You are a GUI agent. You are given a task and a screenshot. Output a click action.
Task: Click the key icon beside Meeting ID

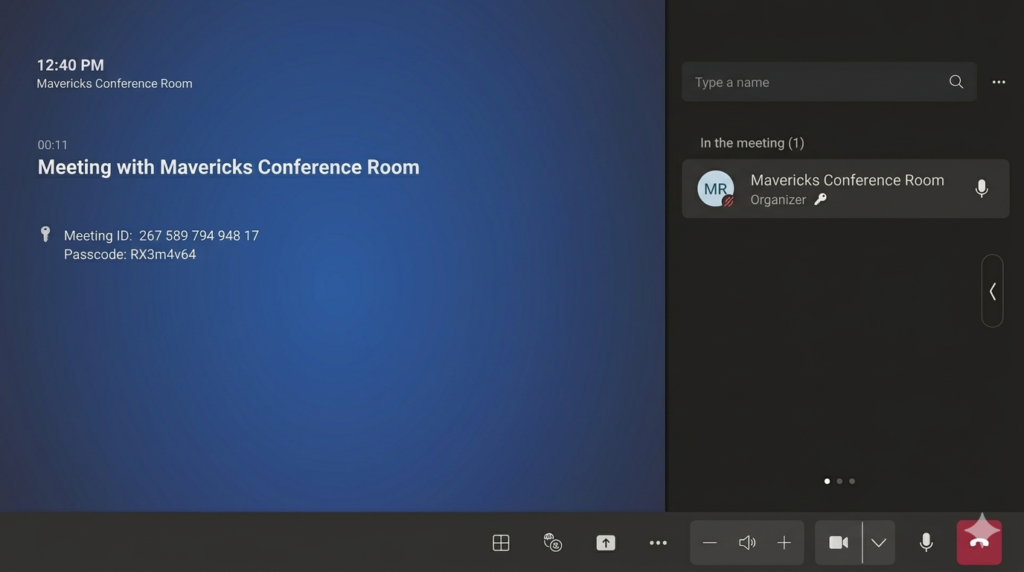click(45, 234)
